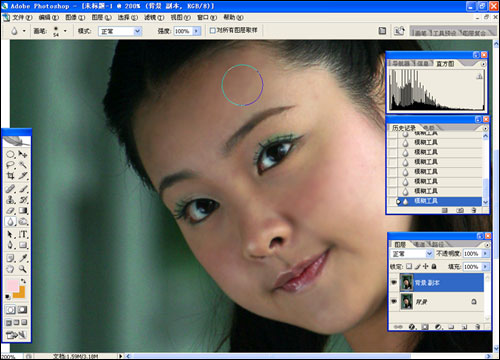This screenshot has height=360, width=500.
Task: Switch to Quick Mask mode button
Action: tap(23, 310)
